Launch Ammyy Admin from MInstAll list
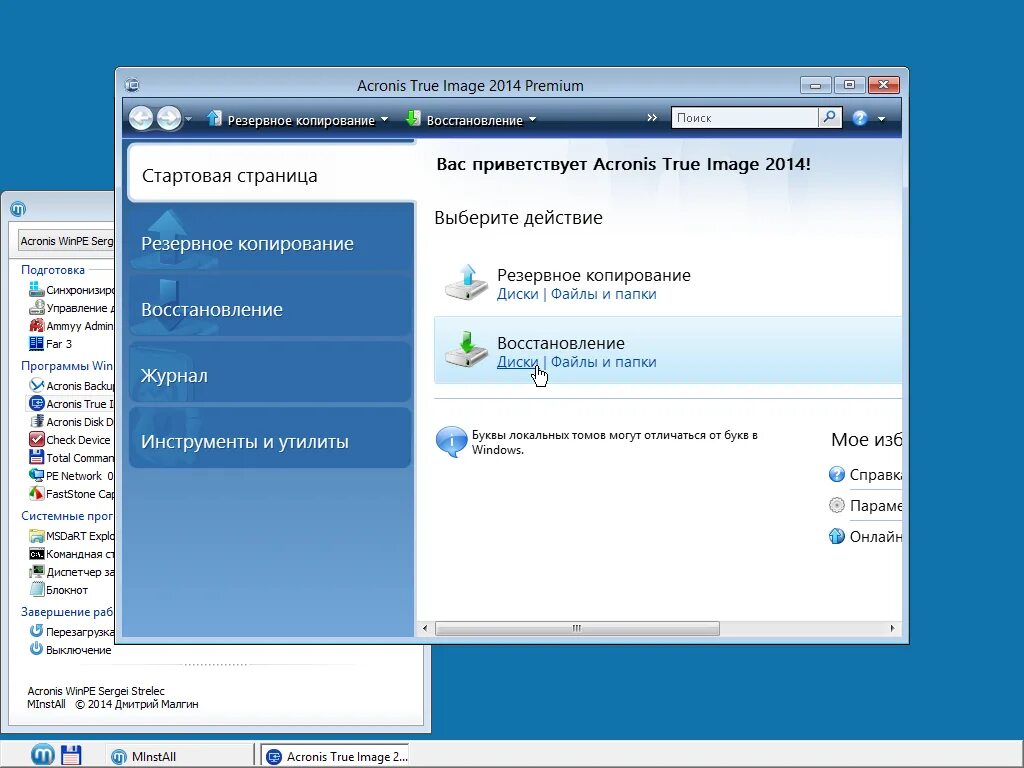This screenshot has width=1024, height=768. (71, 325)
